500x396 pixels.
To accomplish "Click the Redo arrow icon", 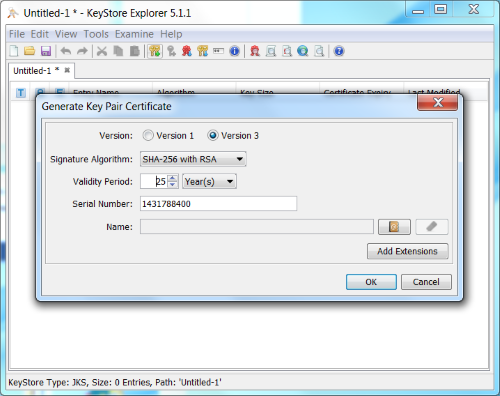I will point(82,51).
